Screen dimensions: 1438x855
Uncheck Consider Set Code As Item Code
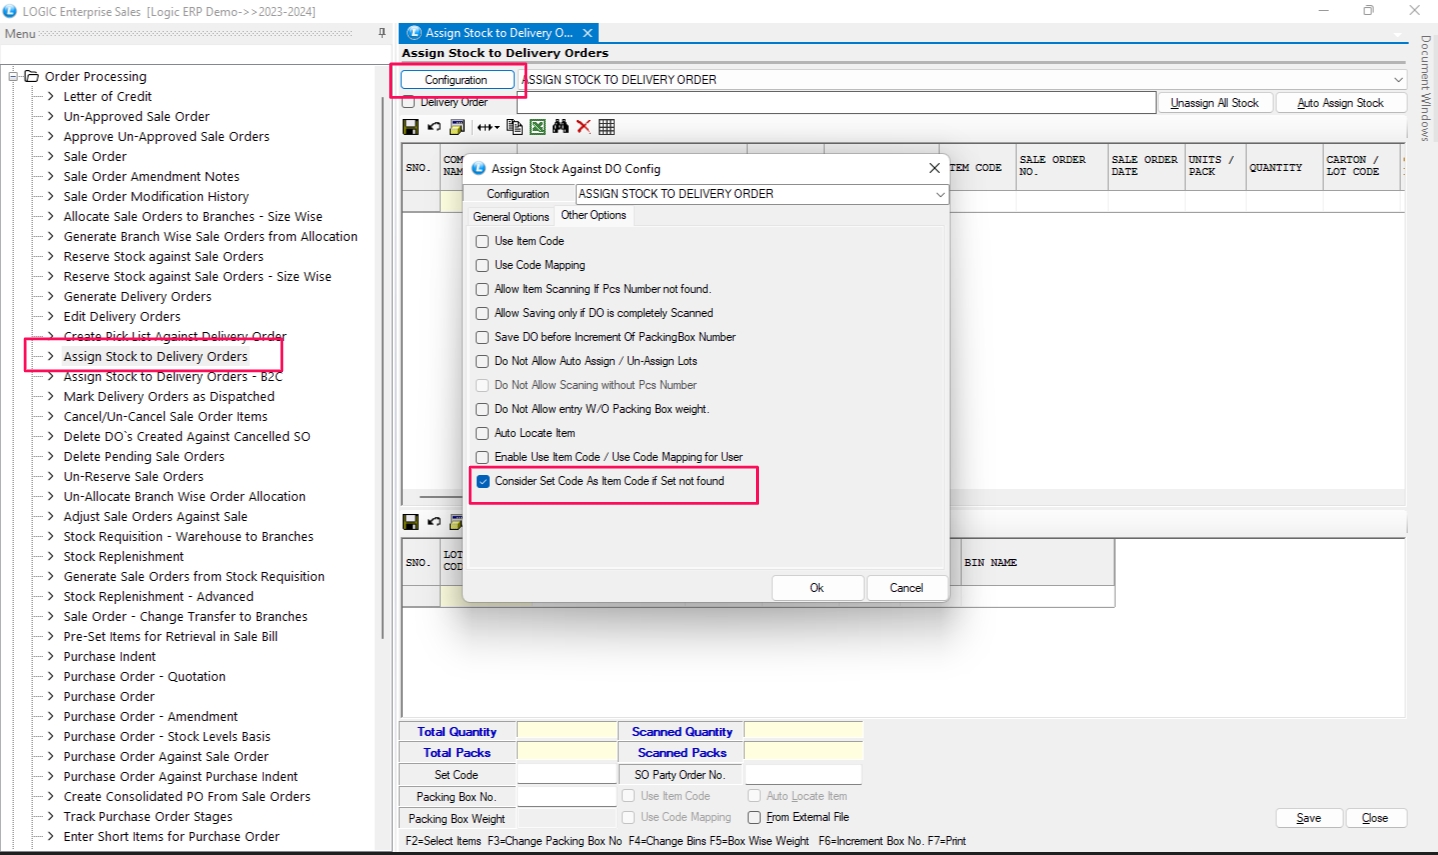(483, 481)
